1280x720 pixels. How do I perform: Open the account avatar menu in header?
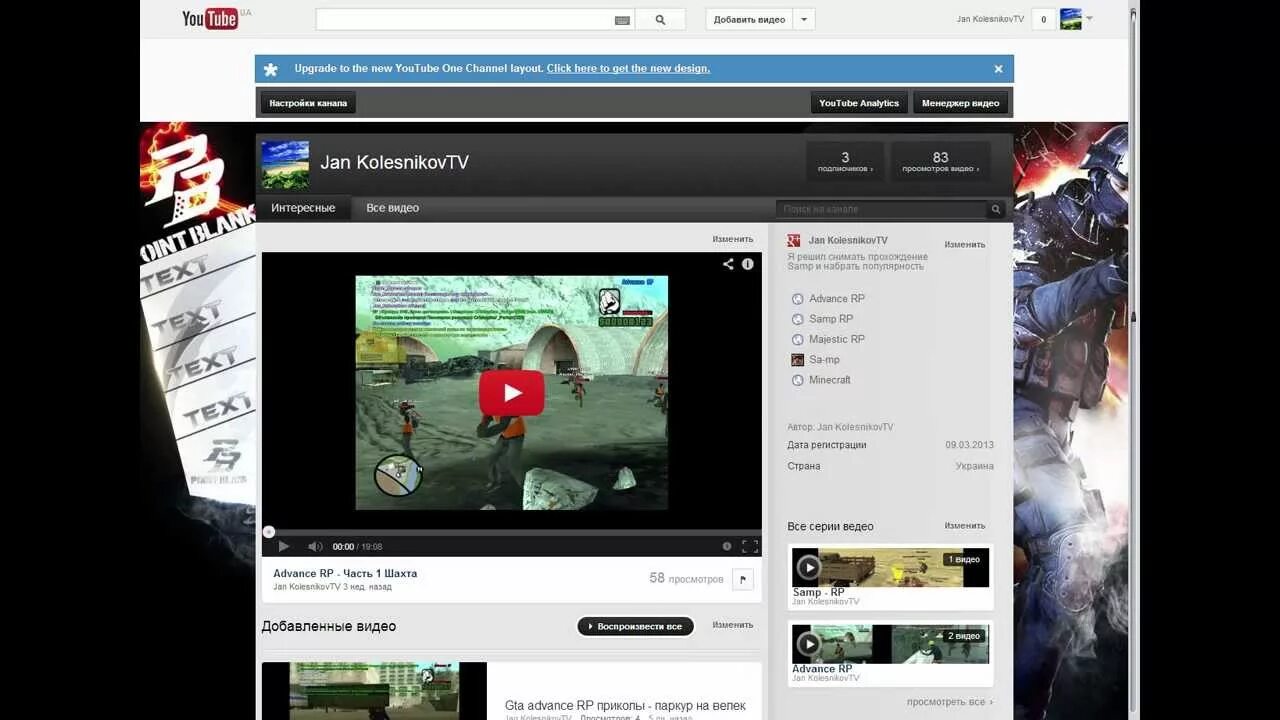(x=1071, y=19)
